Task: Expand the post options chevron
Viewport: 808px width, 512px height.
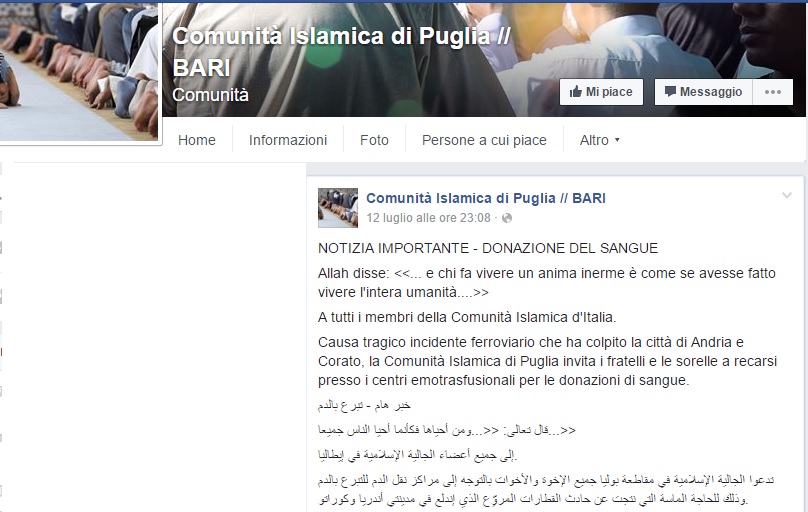Action: click(786, 195)
